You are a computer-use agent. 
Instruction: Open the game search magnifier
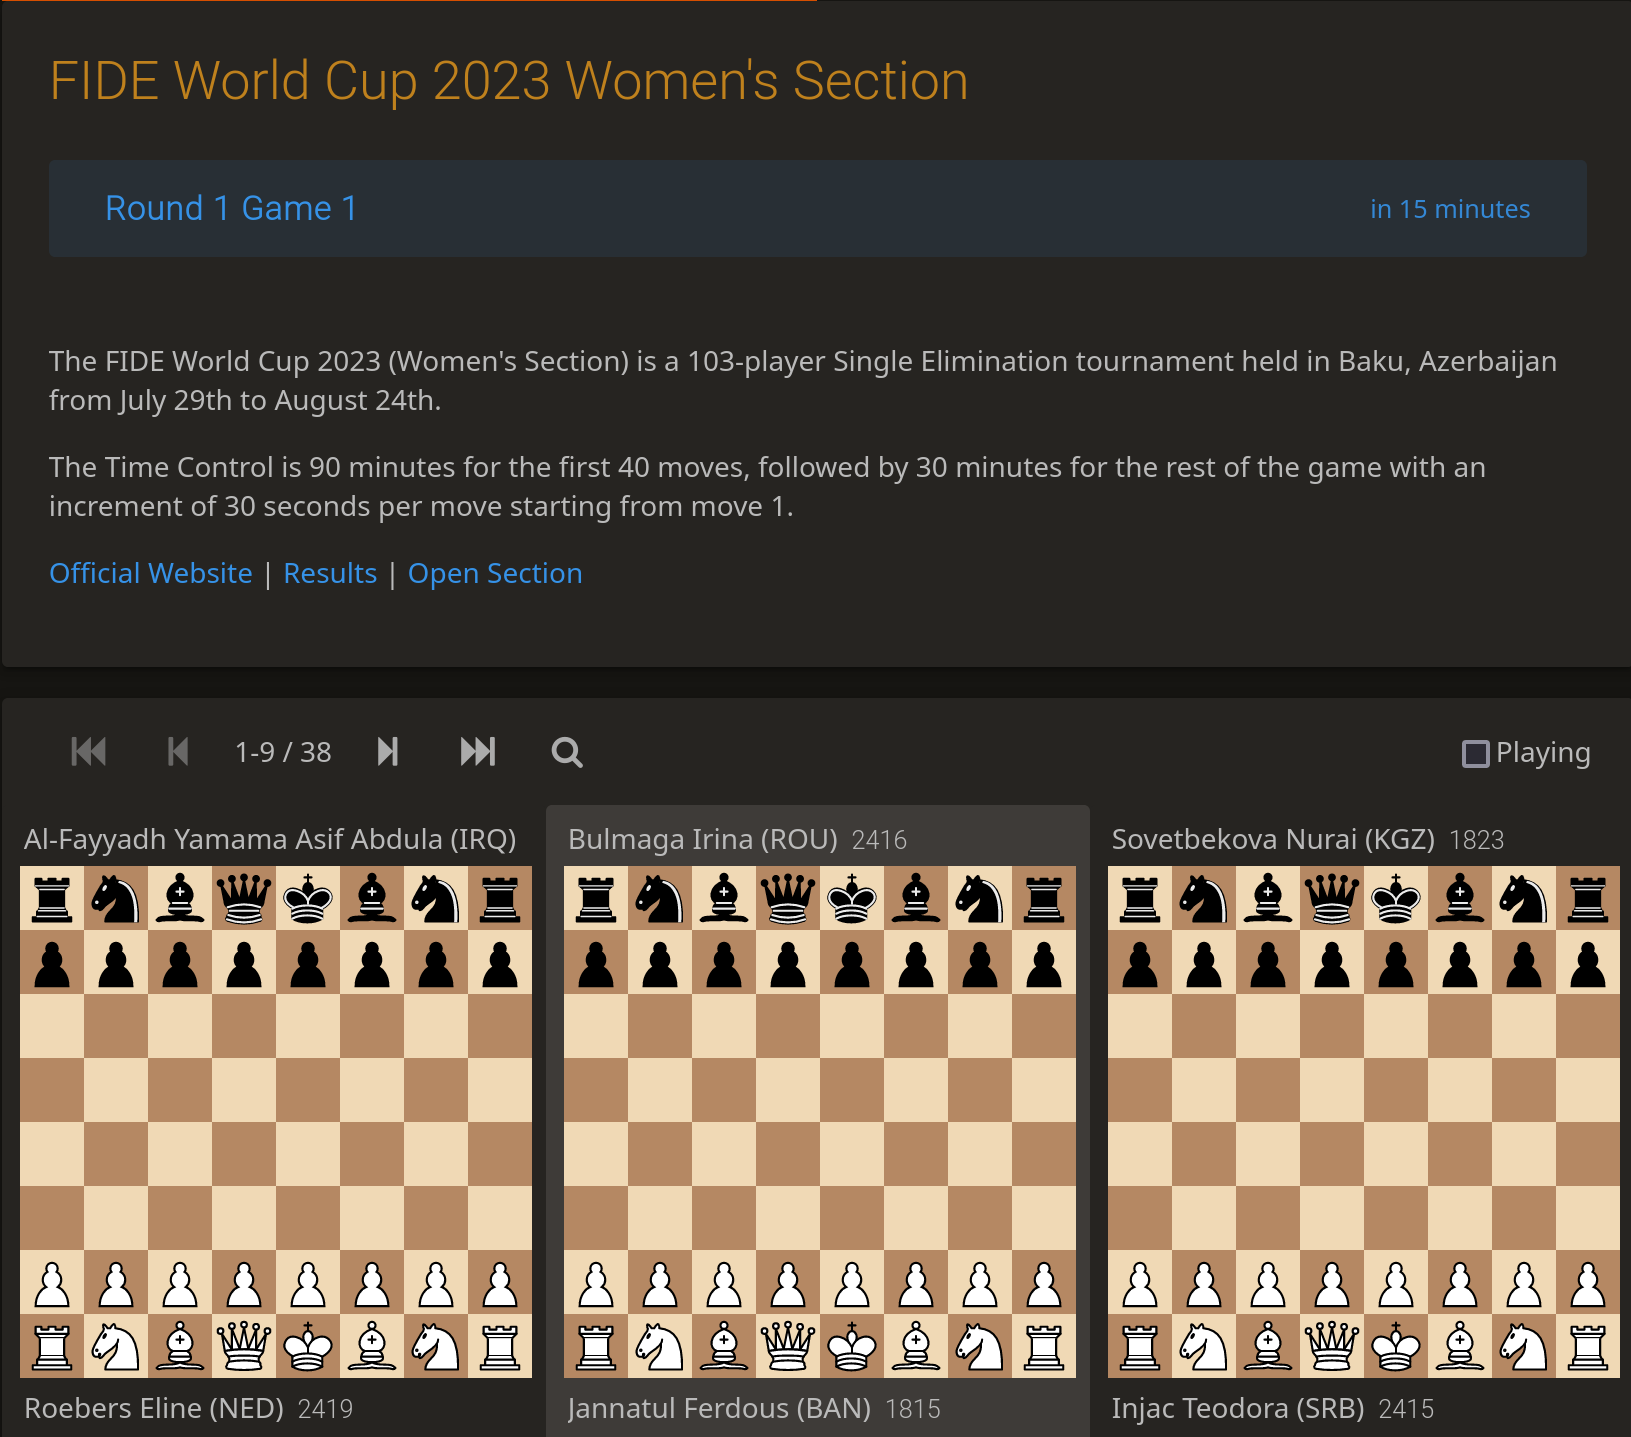567,752
